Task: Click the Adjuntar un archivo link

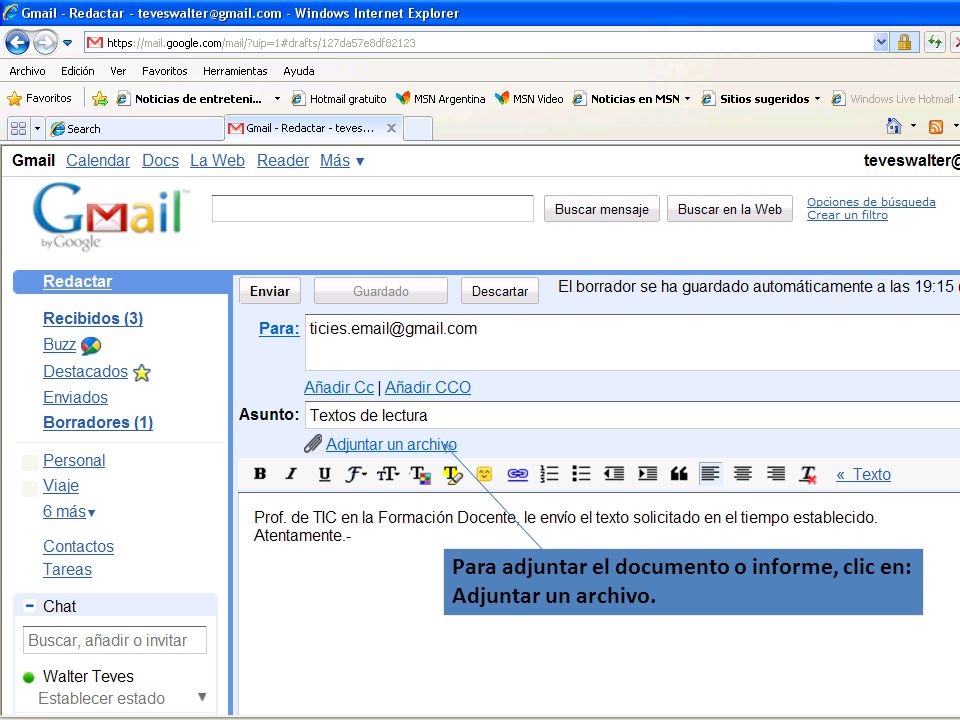Action: (x=391, y=444)
